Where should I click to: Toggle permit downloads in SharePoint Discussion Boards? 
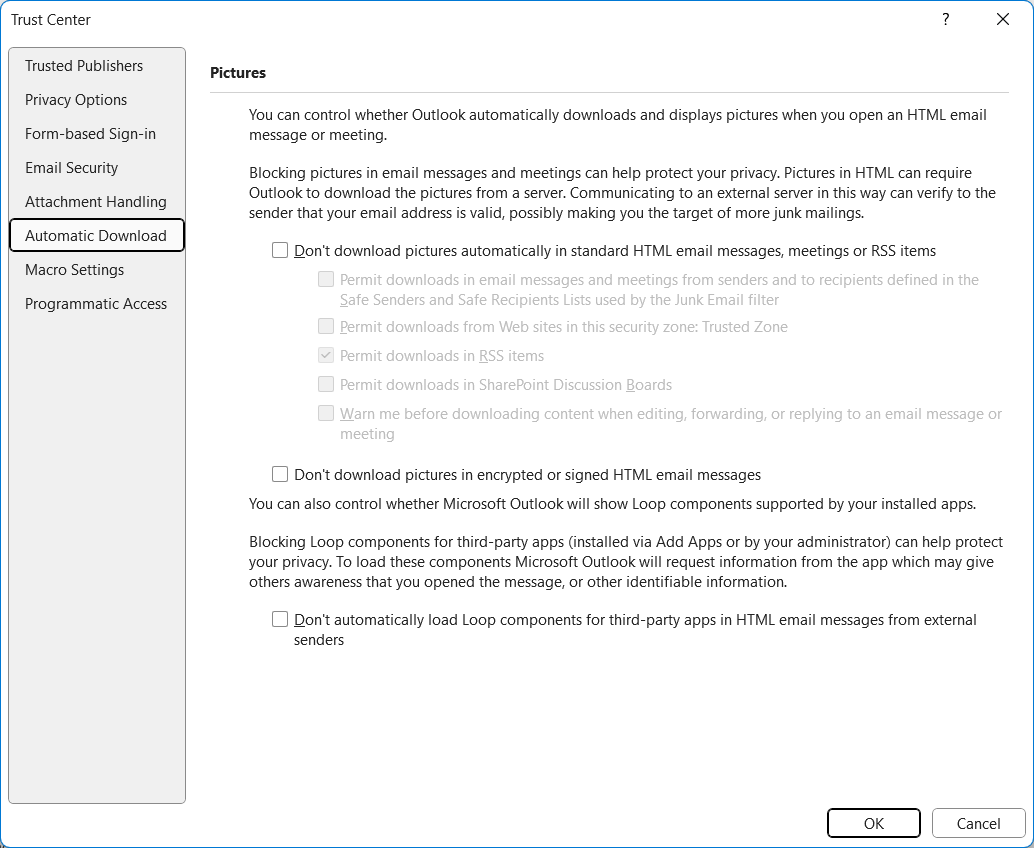point(326,384)
